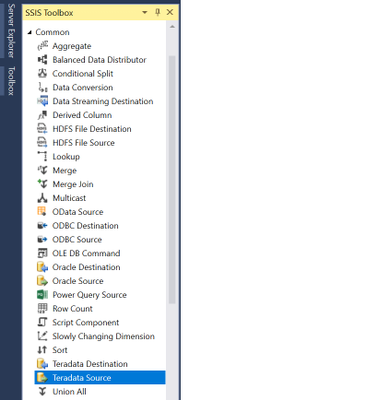The image size is (365, 400).
Task: Click the Lookup transformation icon
Action: point(42,156)
